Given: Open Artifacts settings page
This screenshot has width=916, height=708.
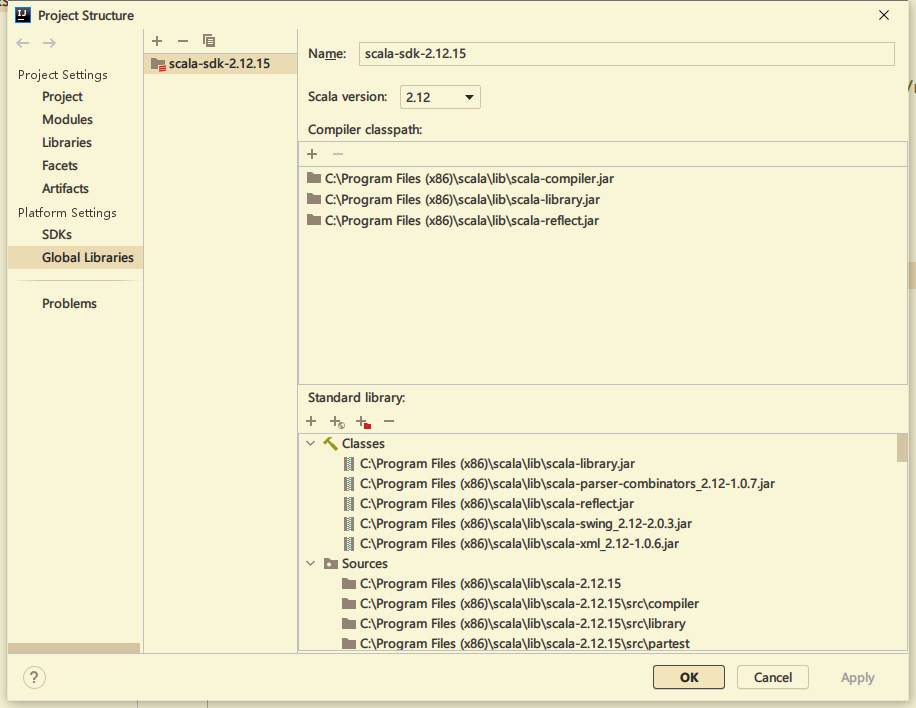Looking at the screenshot, I should [x=65, y=189].
